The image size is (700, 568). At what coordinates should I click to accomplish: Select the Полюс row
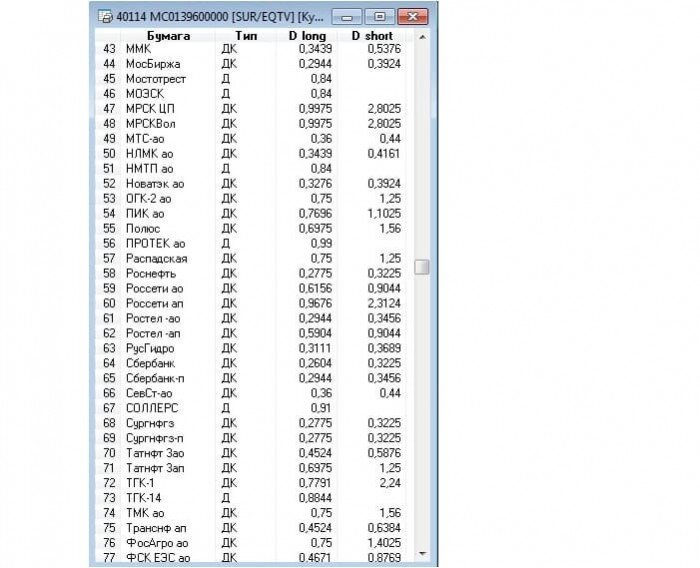[x=251, y=228]
